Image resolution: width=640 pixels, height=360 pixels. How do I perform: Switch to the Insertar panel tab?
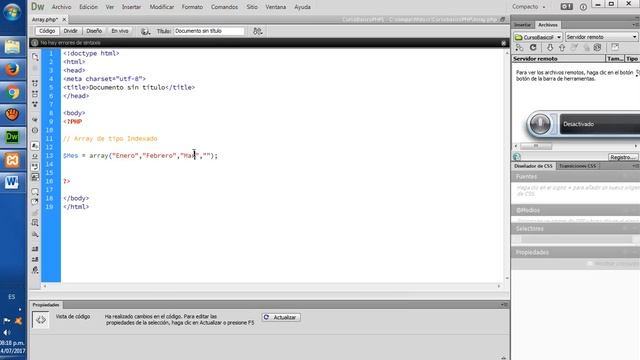(x=522, y=25)
